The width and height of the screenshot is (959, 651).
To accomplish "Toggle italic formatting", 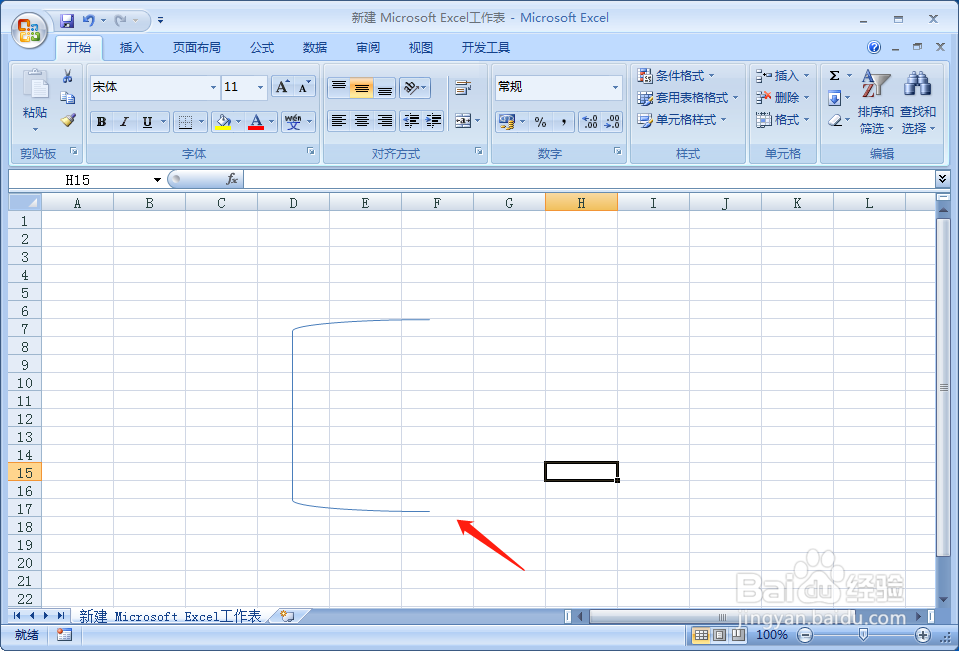I will tap(124, 122).
